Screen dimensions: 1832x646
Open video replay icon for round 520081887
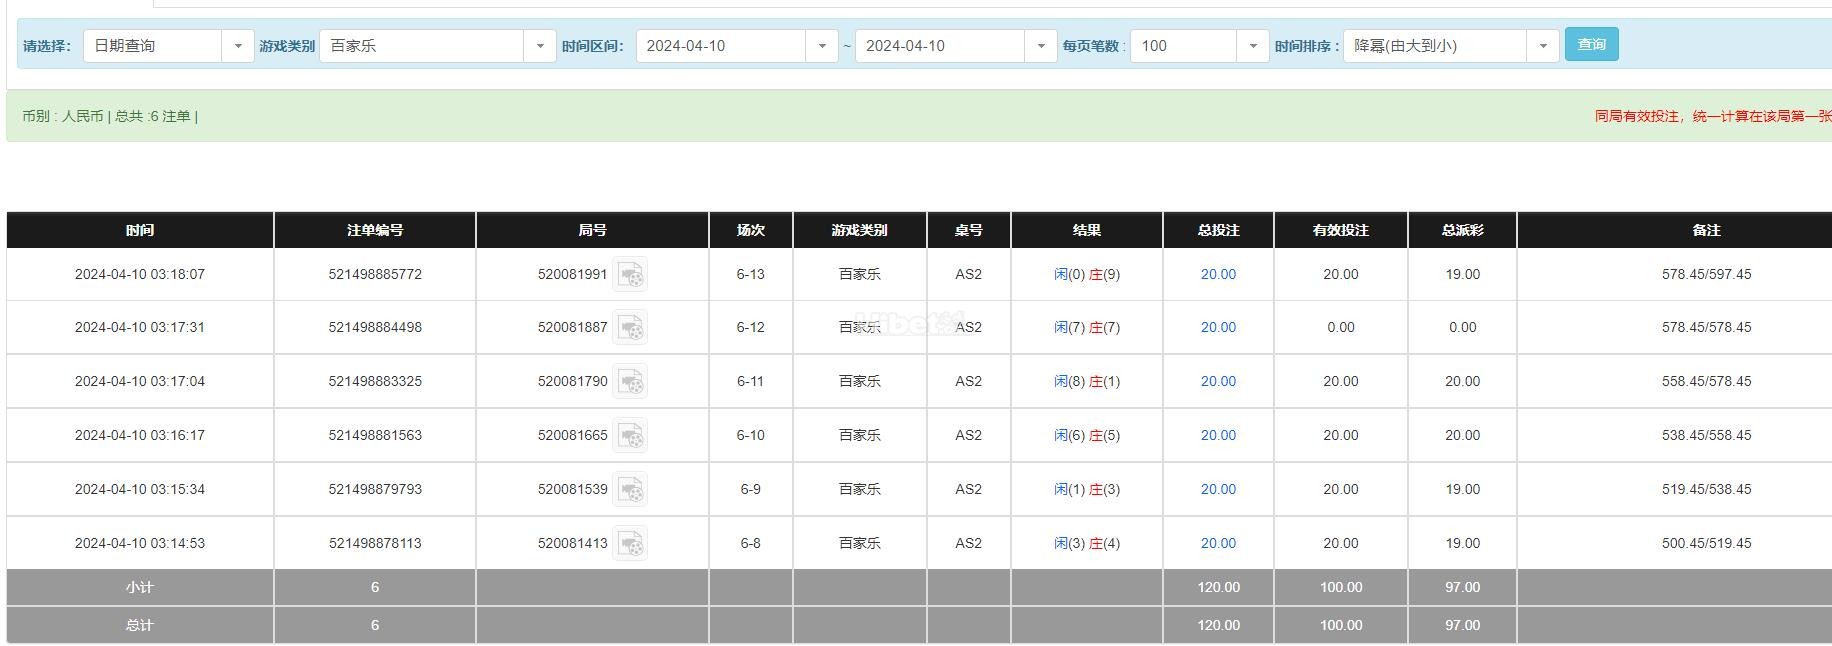[630, 327]
